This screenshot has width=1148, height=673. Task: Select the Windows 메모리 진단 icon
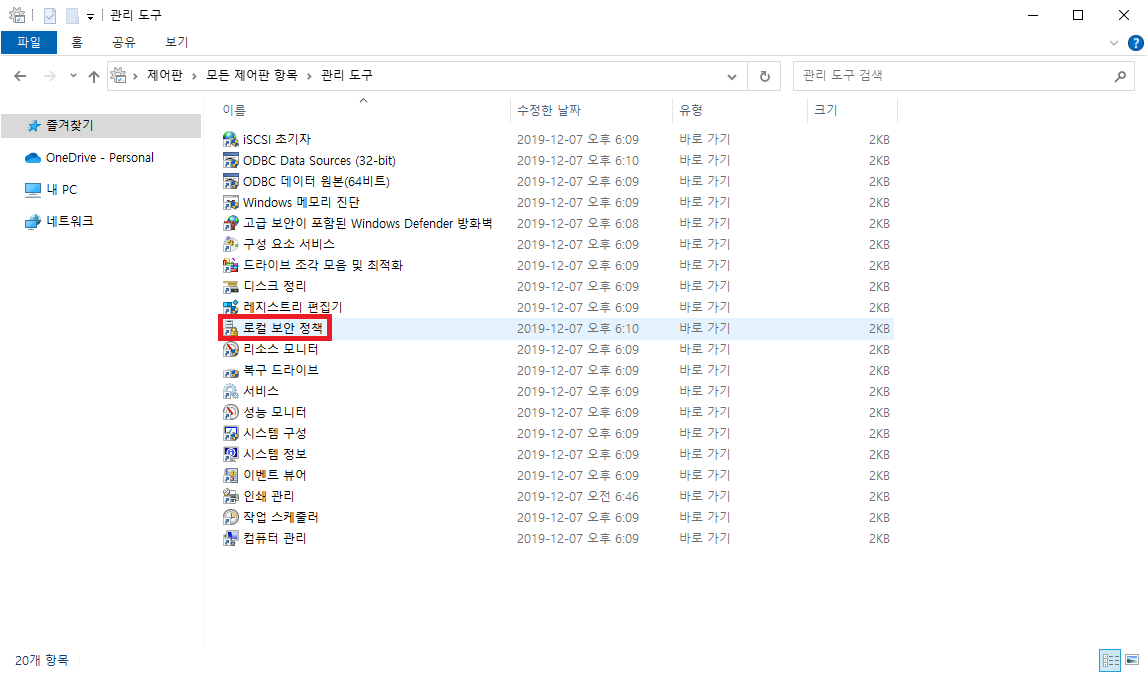pyautogui.click(x=231, y=202)
